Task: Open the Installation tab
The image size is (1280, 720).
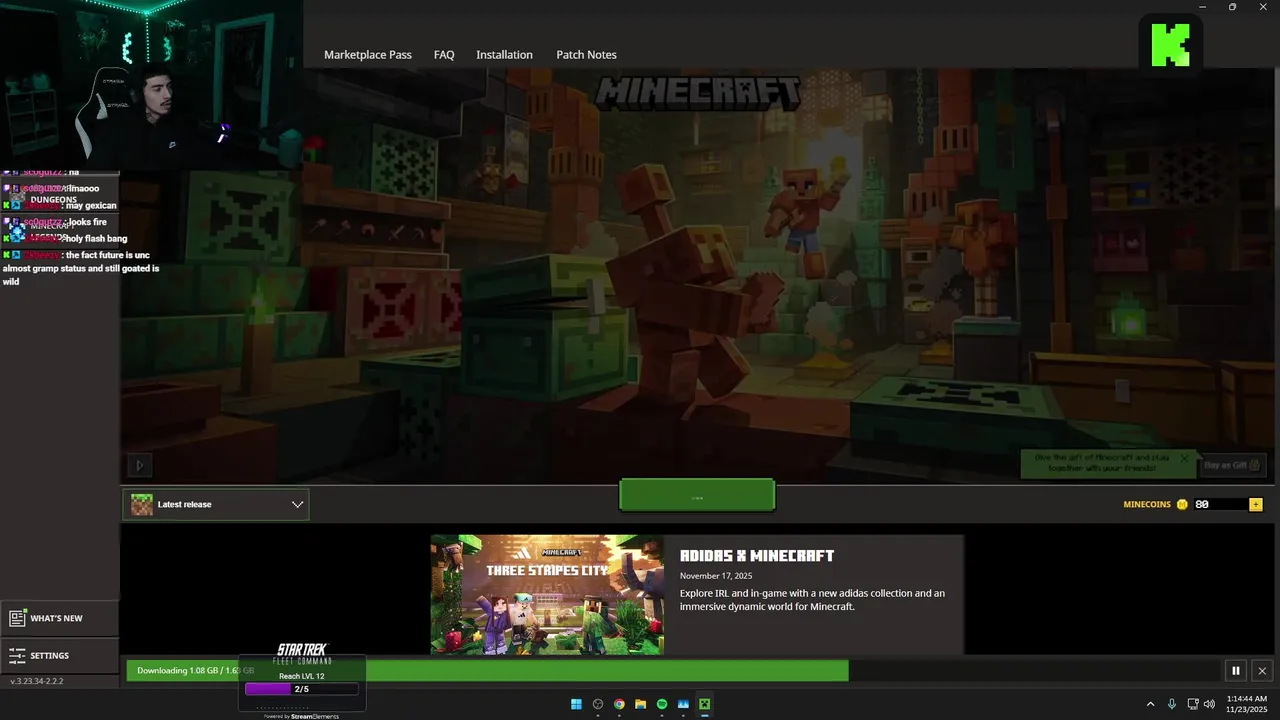Action: [x=504, y=55]
